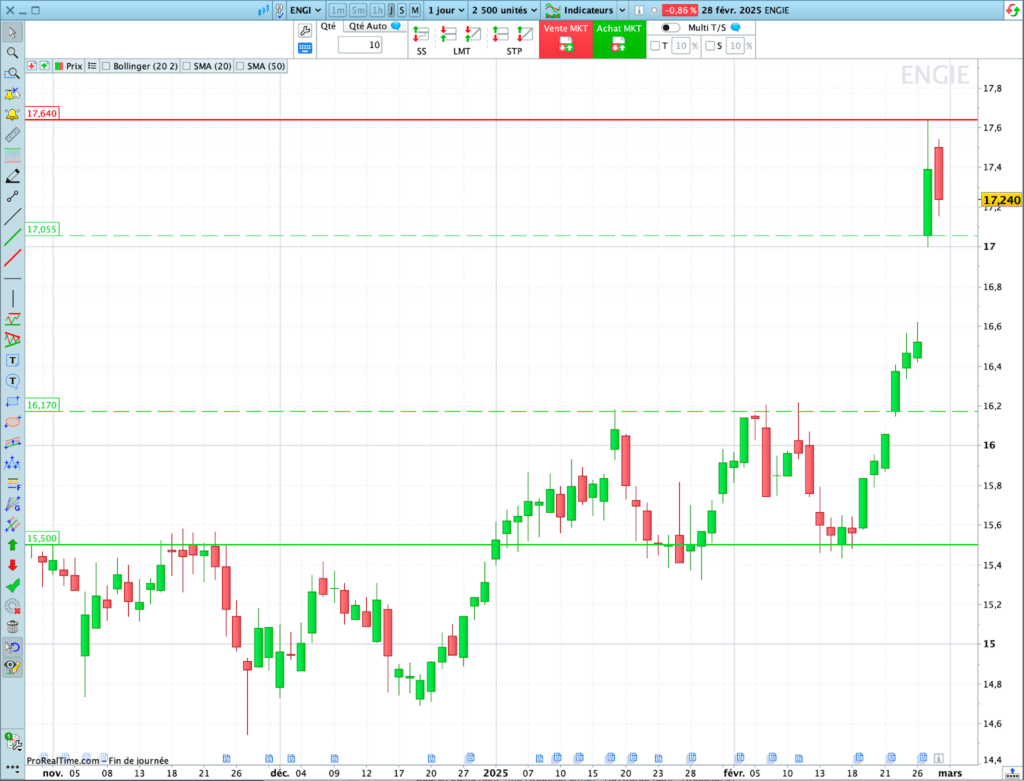This screenshot has height=781, width=1024.
Task: Click the 17,640 red horizontal line label
Action: point(42,114)
